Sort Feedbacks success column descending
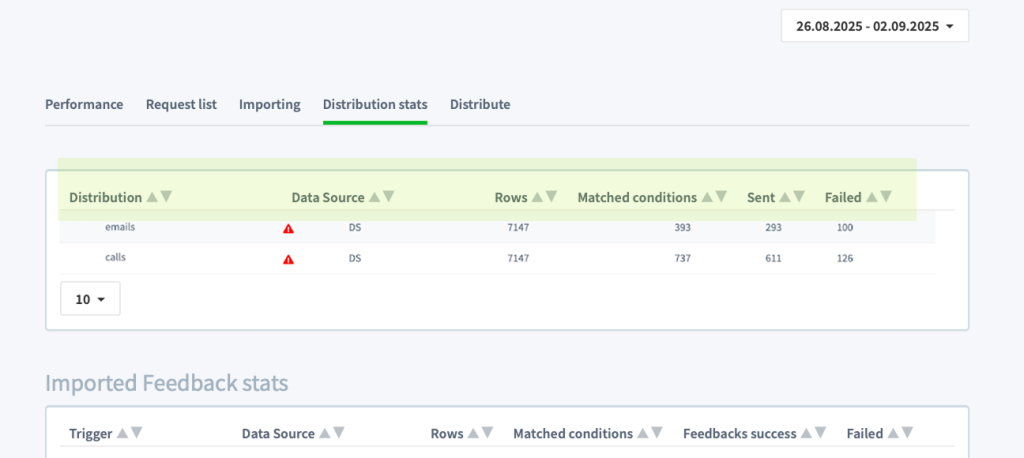 [821, 433]
